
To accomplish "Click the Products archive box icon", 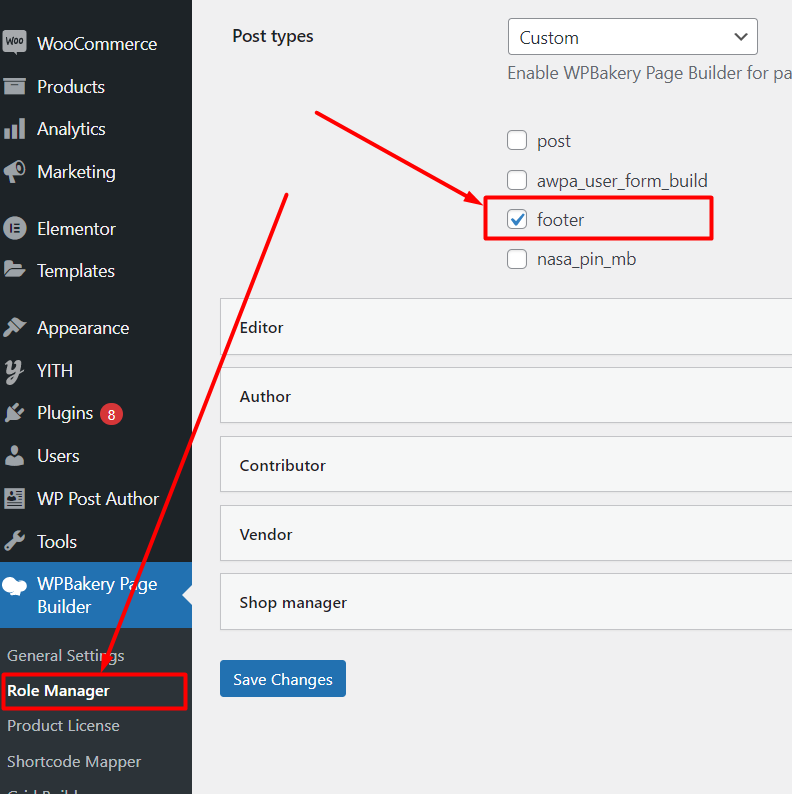I will pyautogui.click(x=14, y=86).
